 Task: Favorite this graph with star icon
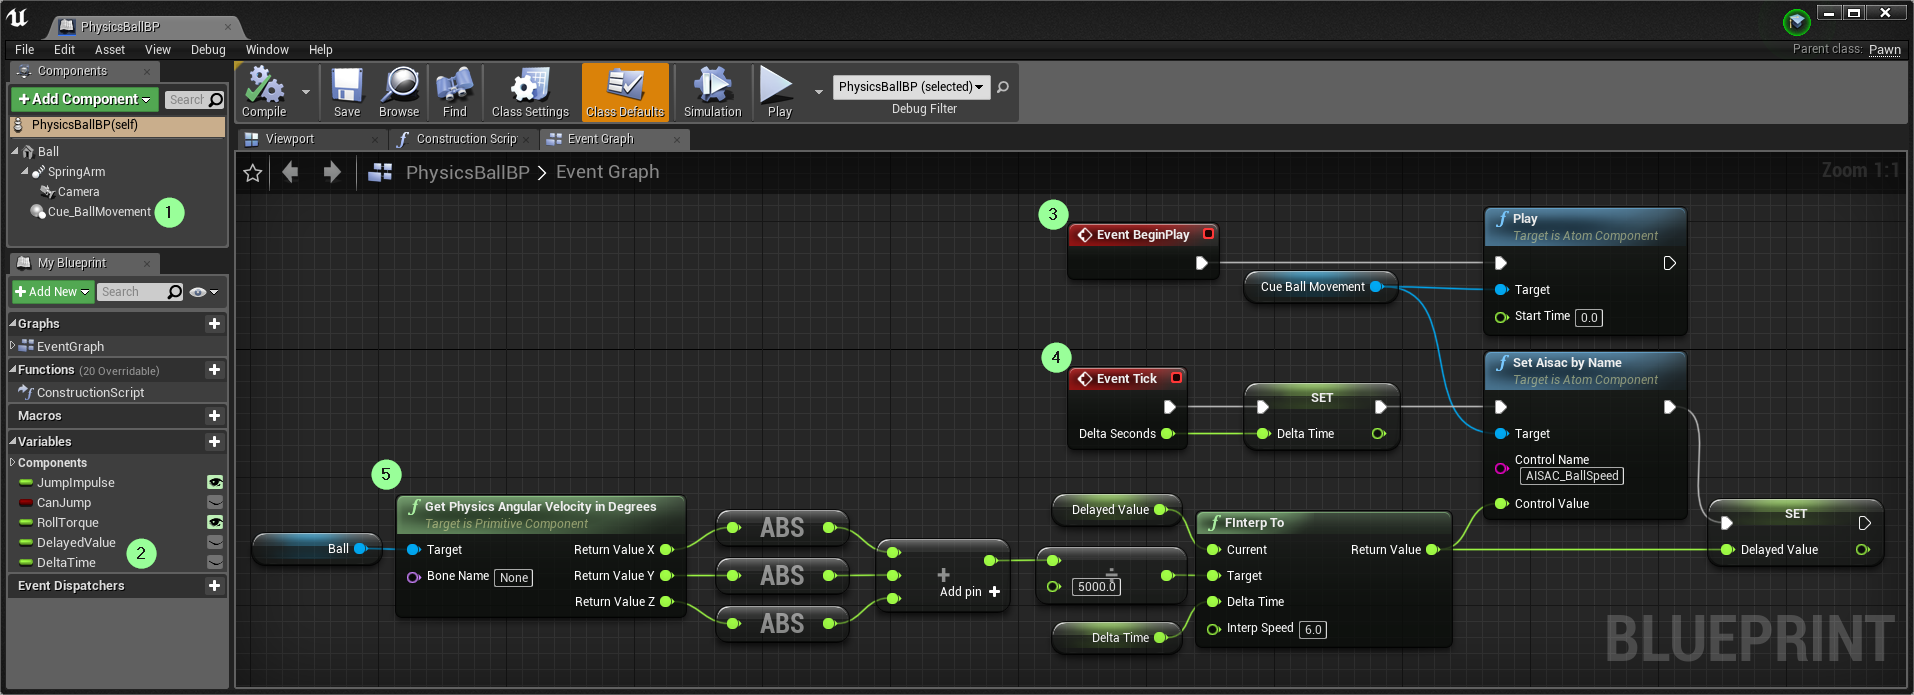pyautogui.click(x=253, y=173)
